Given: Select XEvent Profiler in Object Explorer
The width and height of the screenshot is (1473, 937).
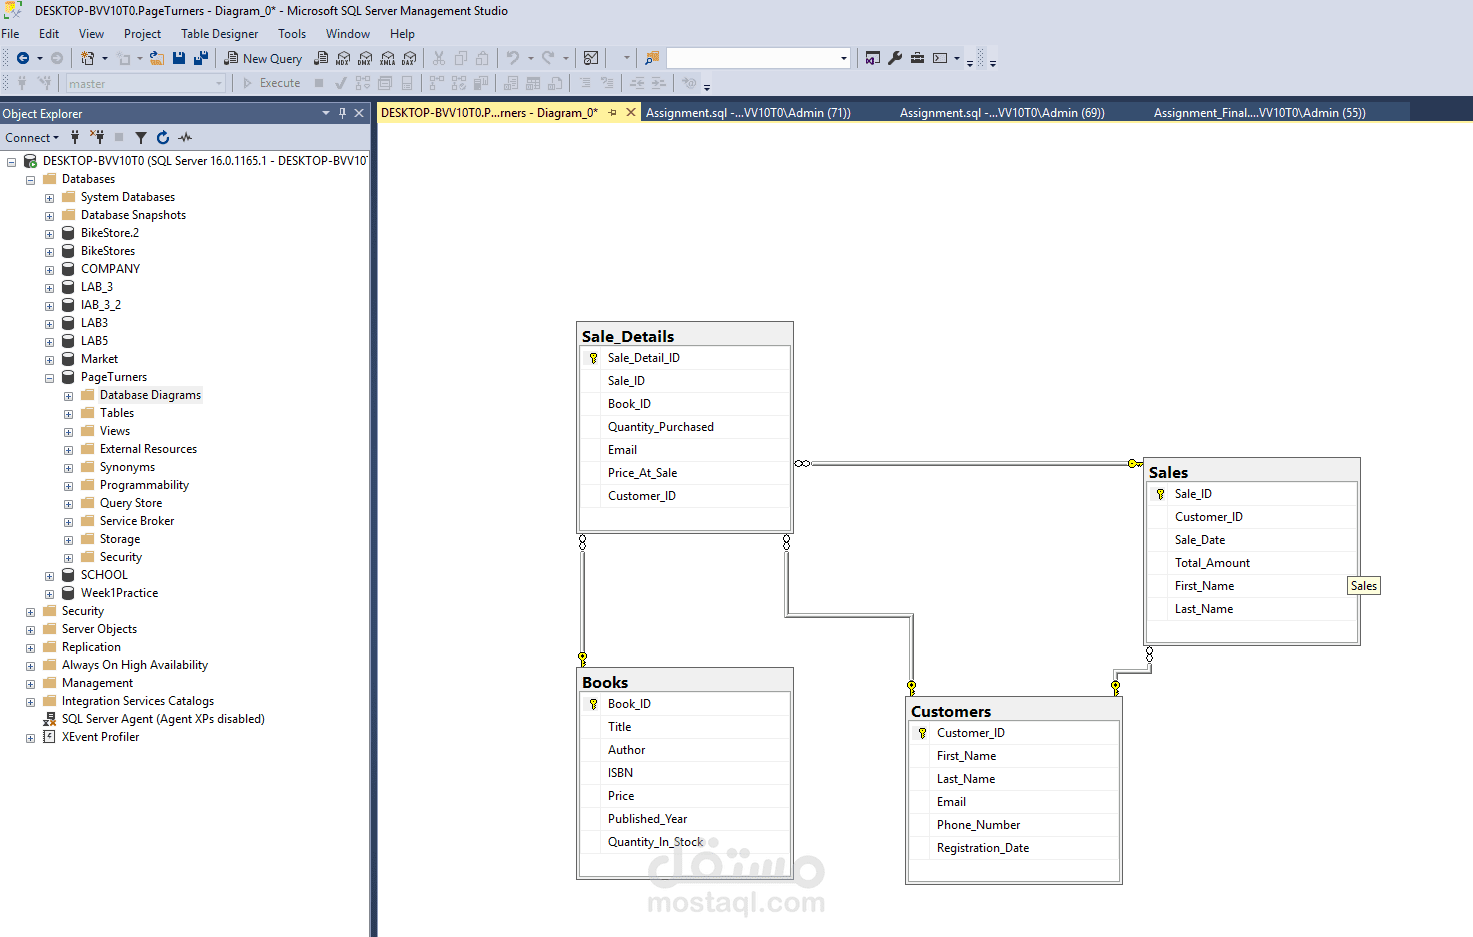Looking at the screenshot, I should [100, 737].
